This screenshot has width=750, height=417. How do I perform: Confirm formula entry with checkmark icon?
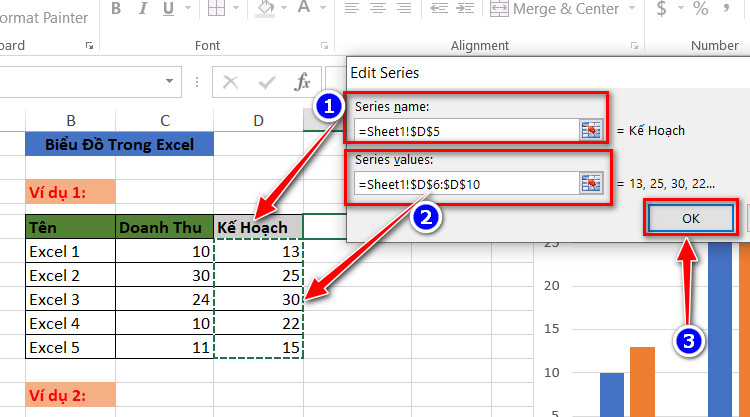pyautogui.click(x=266, y=82)
